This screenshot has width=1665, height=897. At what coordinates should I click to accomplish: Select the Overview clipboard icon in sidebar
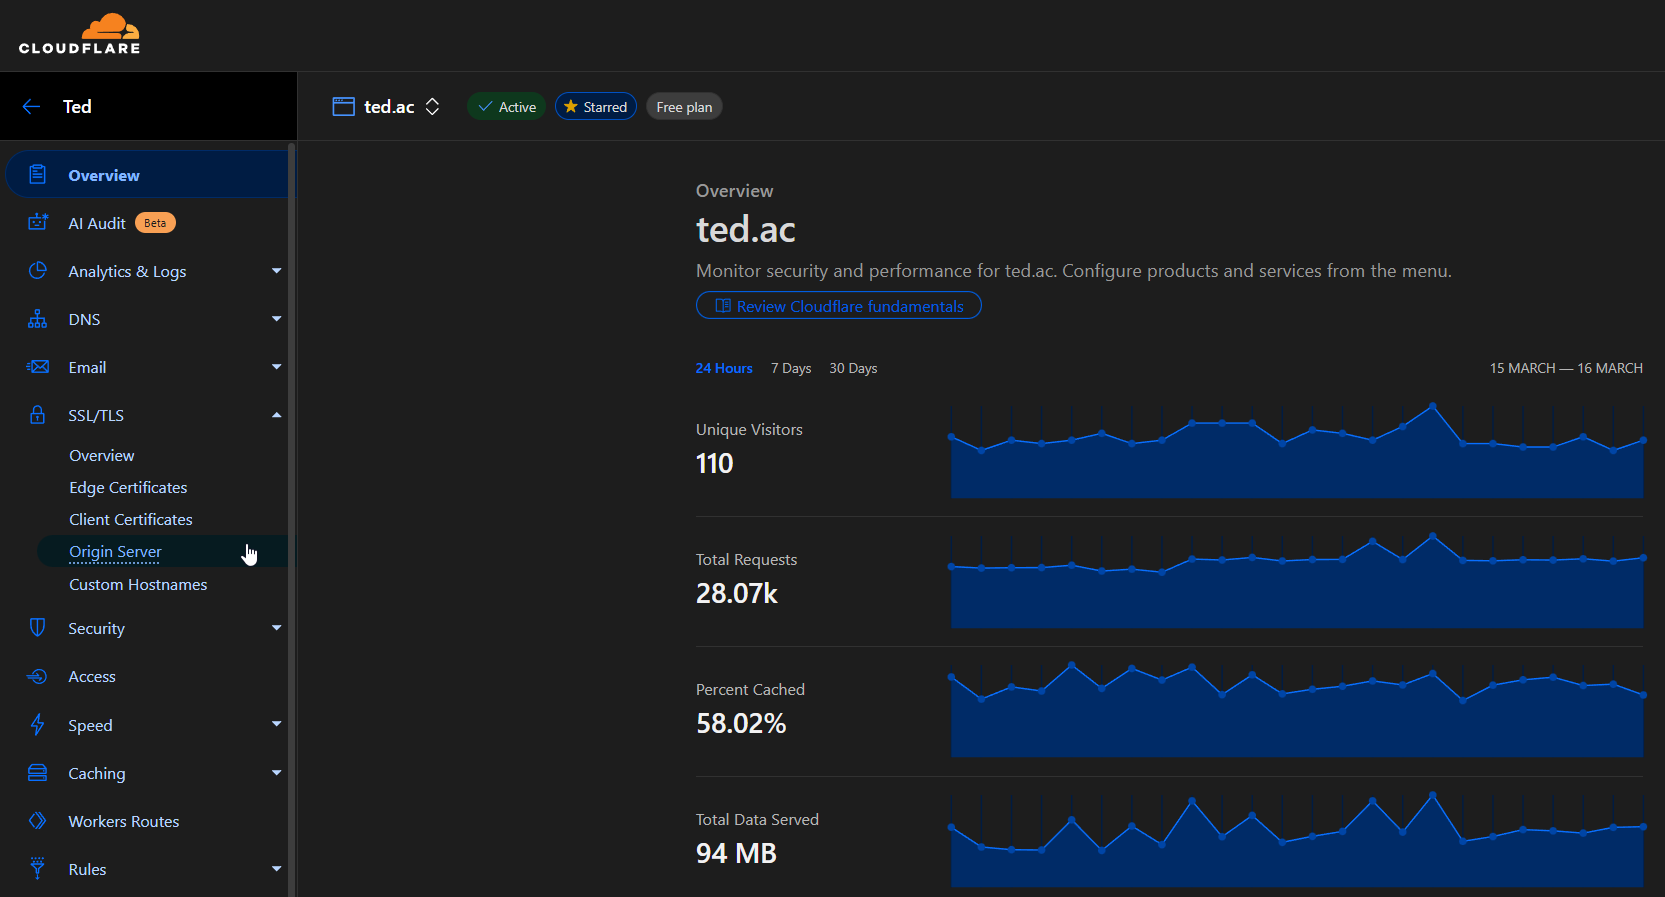click(38, 175)
